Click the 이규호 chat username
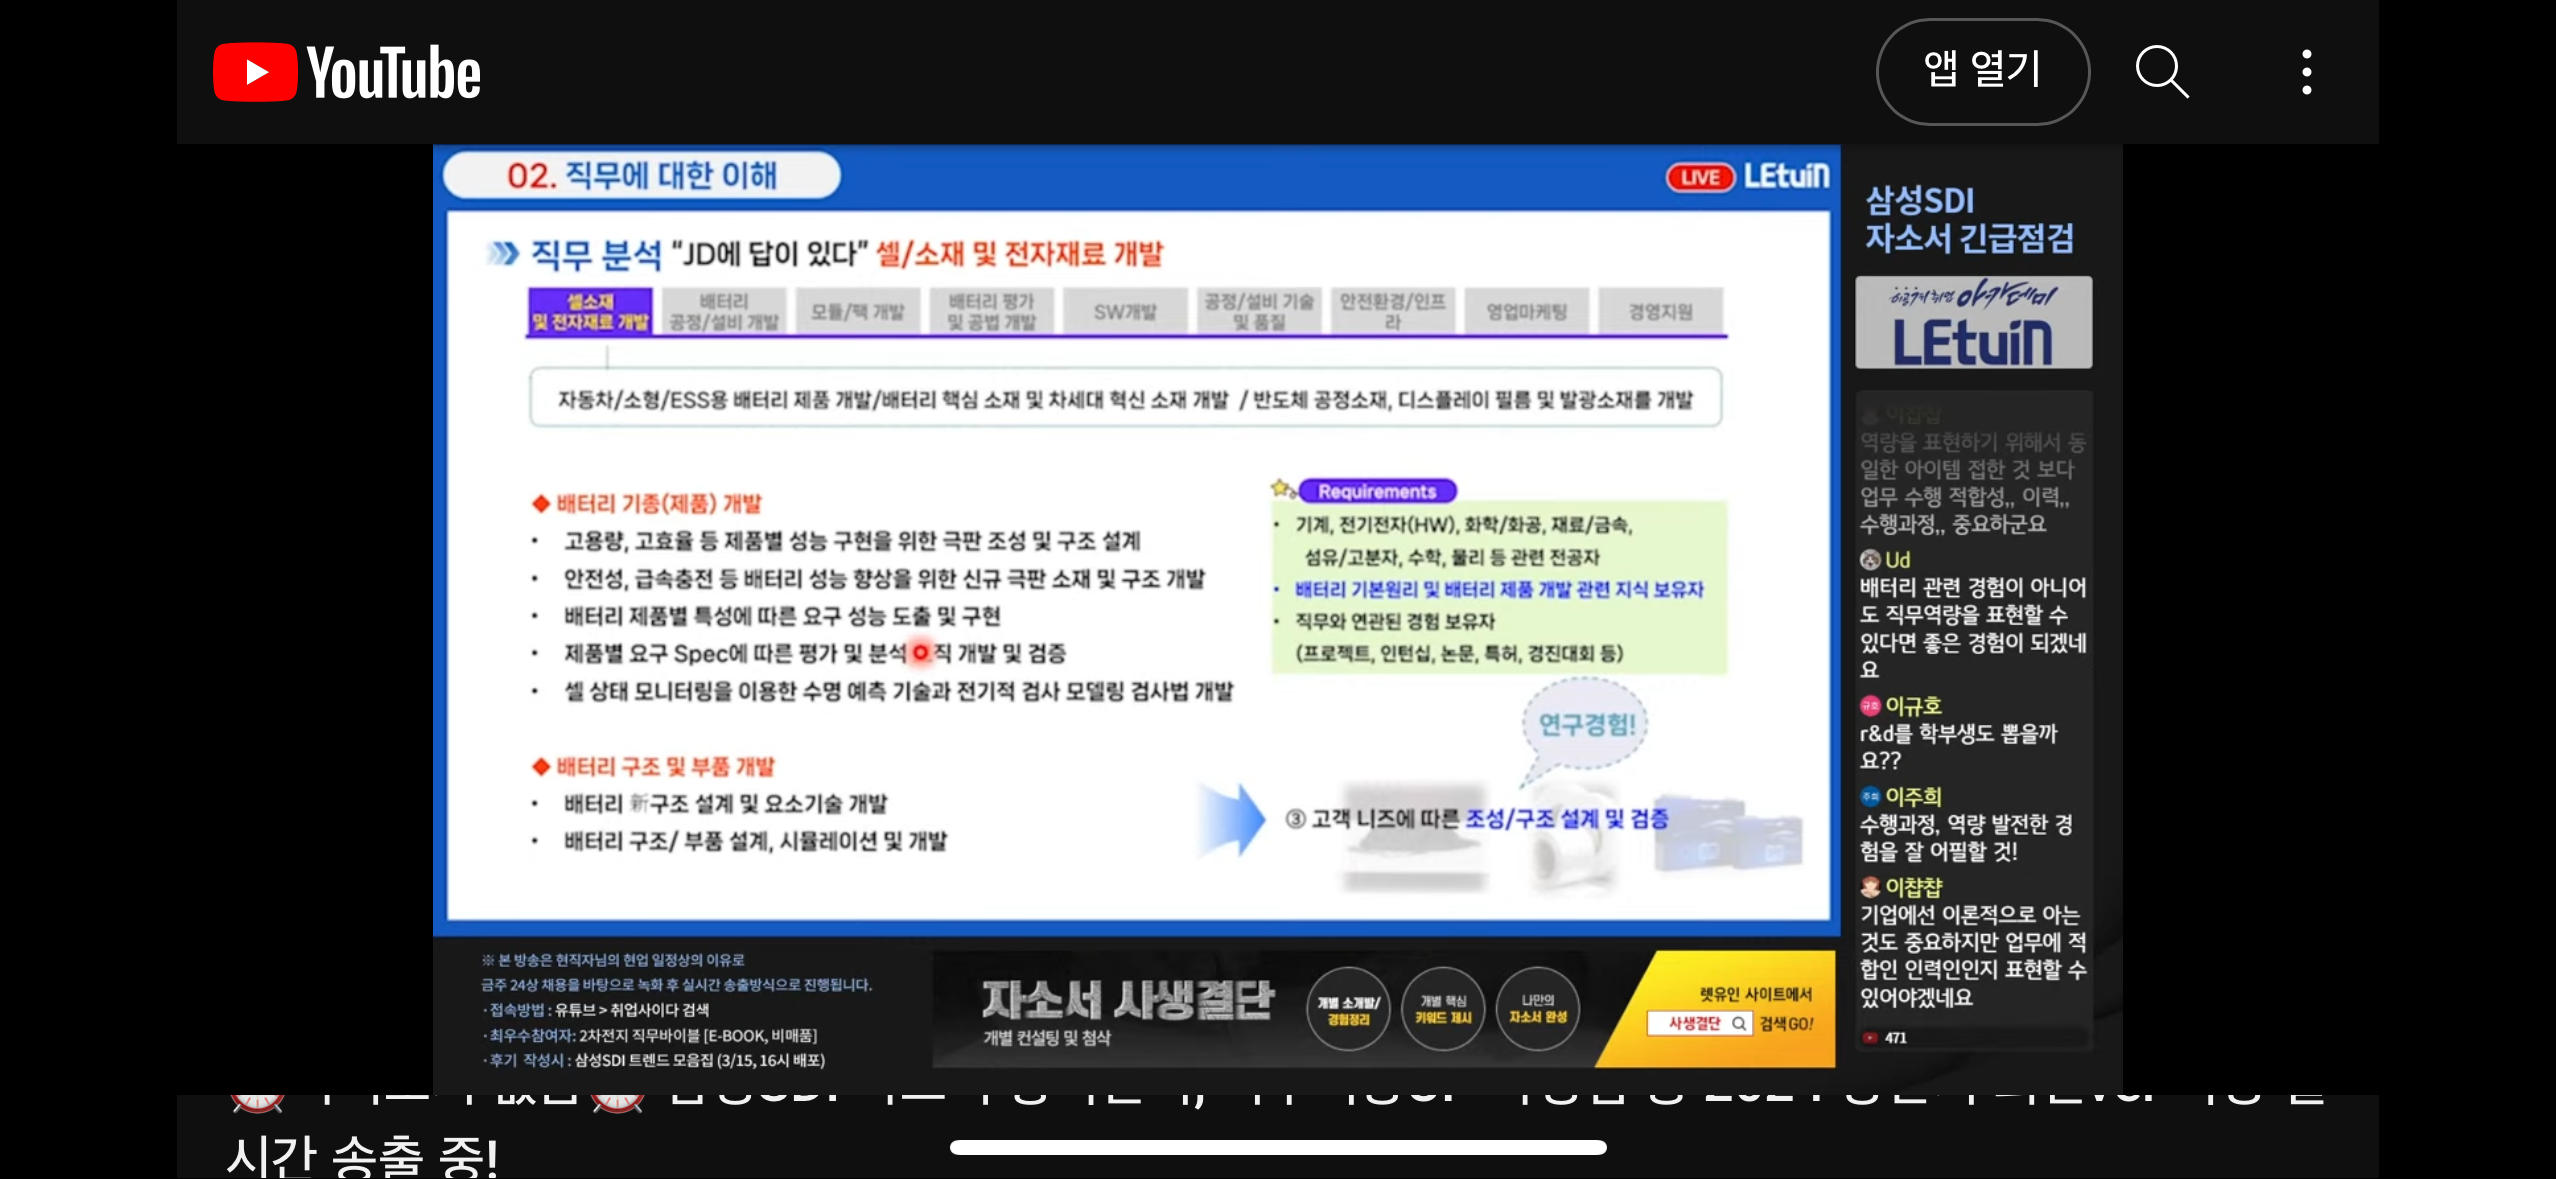 tap(1912, 706)
